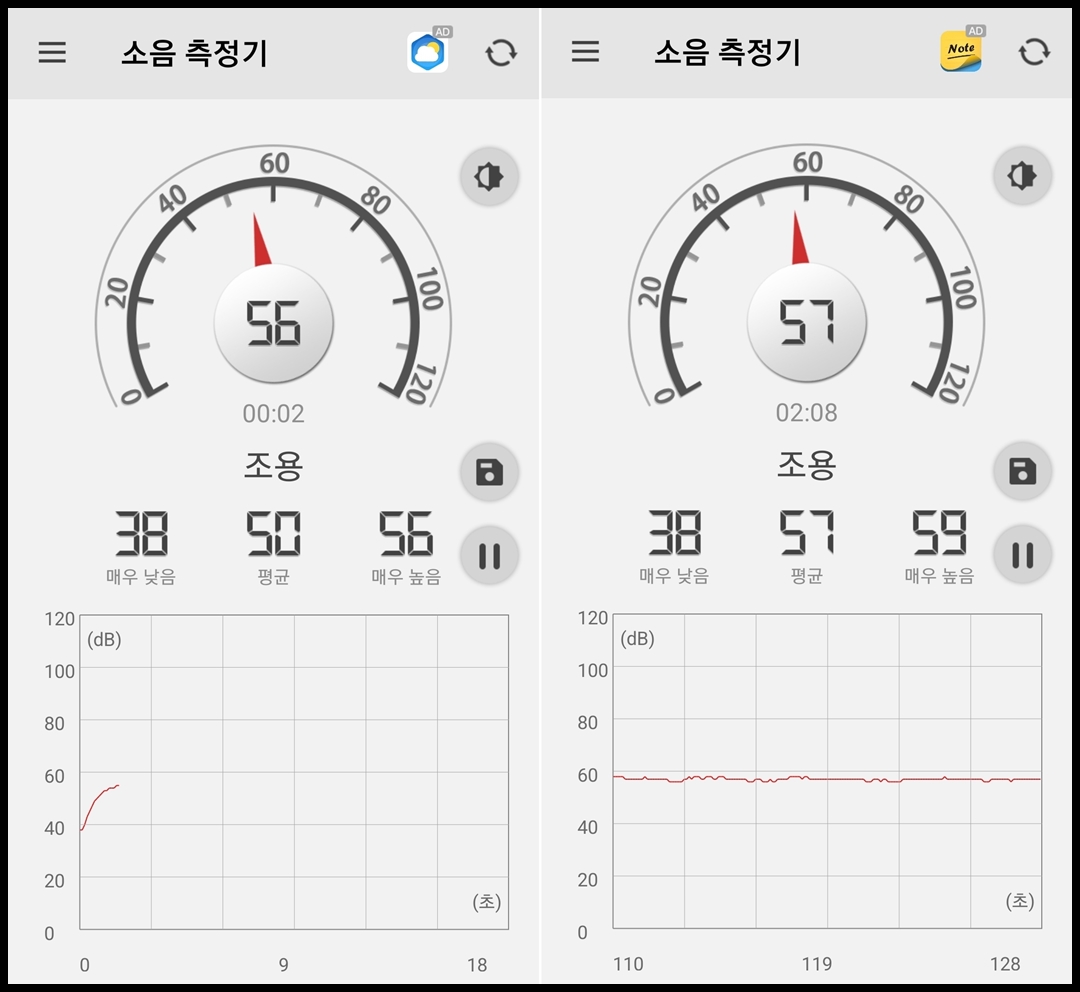Screen dimensions: 1080x992
Task: Open the left hamburger navigation menu
Action: coord(52,52)
